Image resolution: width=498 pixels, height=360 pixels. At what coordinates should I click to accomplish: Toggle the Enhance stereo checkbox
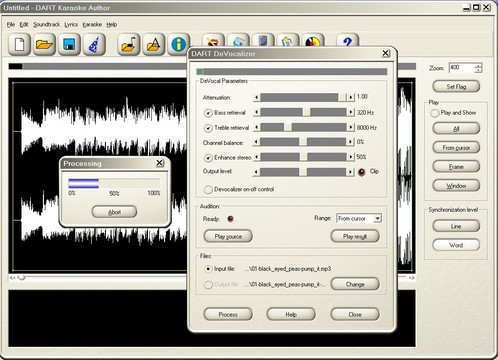pos(208,157)
